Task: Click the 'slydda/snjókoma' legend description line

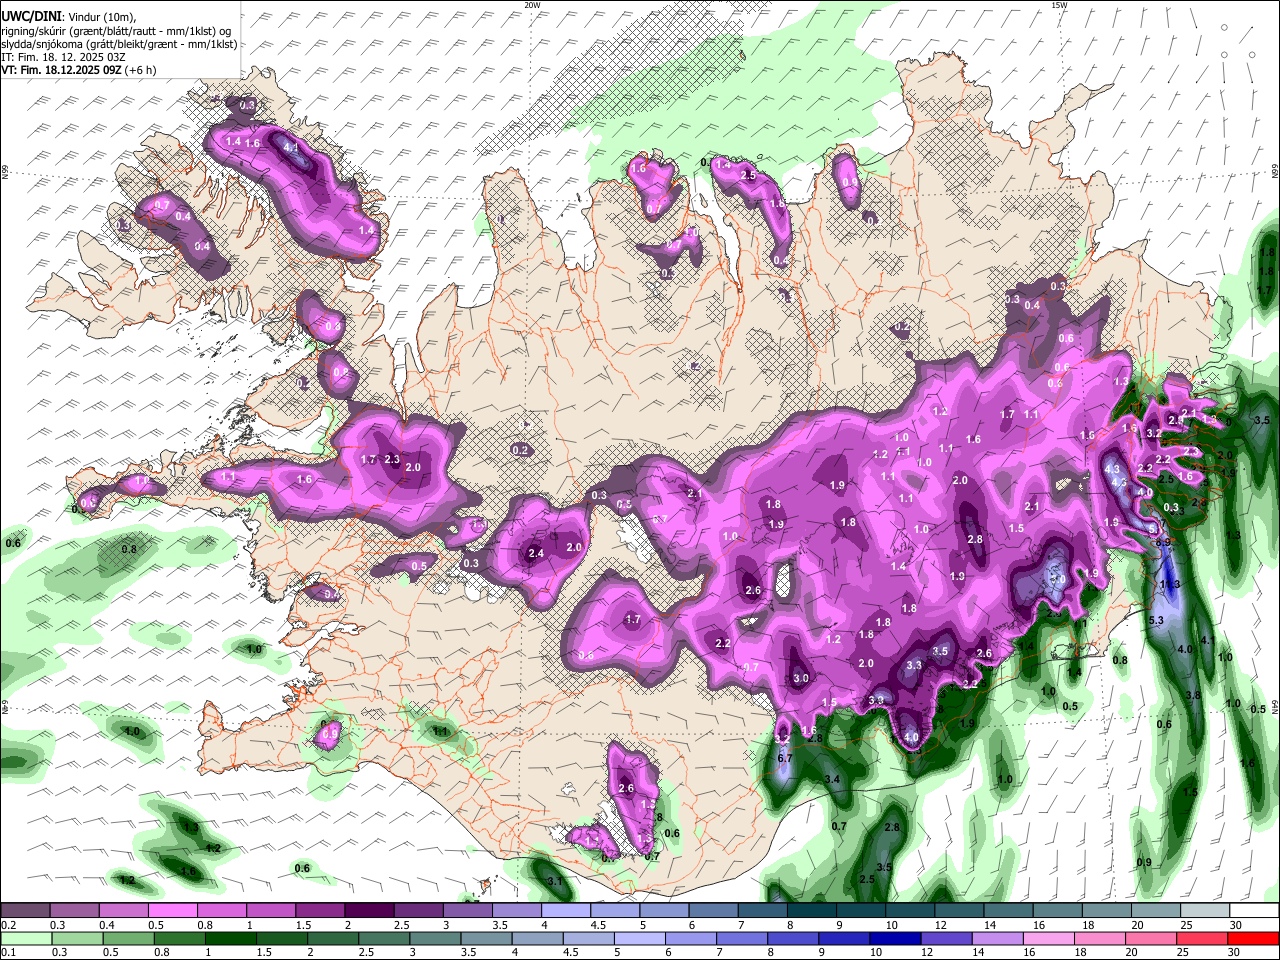Action: coord(119,44)
